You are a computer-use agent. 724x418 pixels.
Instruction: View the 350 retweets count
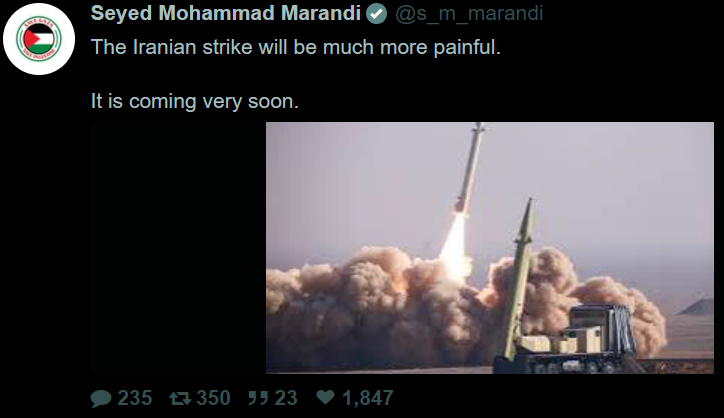pyautogui.click(x=213, y=398)
